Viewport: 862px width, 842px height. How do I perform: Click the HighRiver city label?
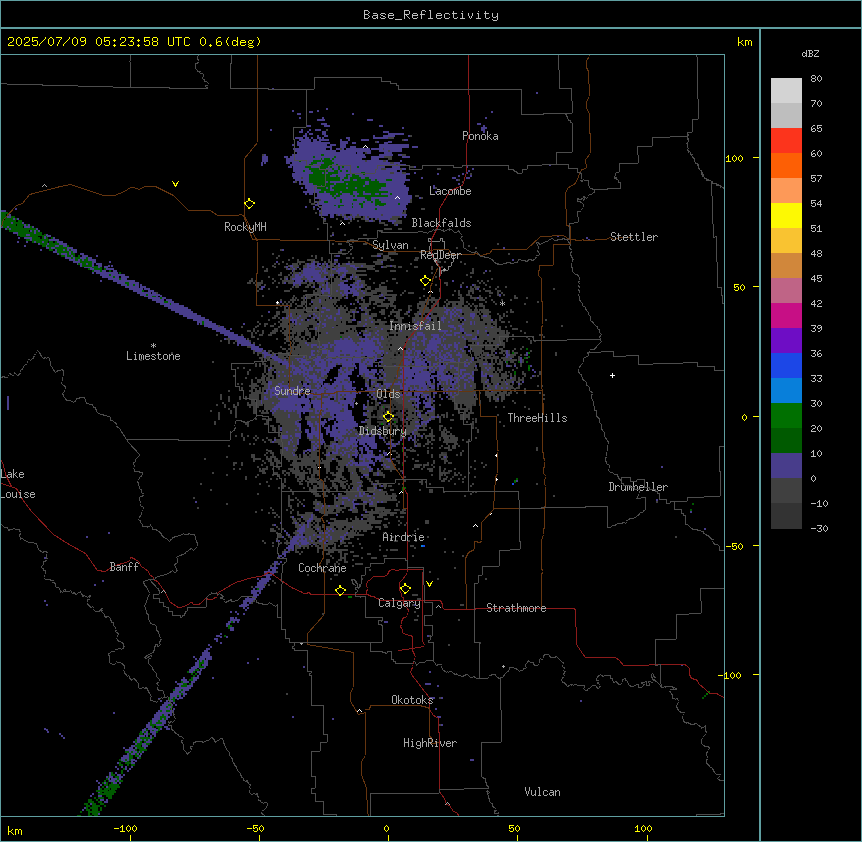(x=430, y=743)
